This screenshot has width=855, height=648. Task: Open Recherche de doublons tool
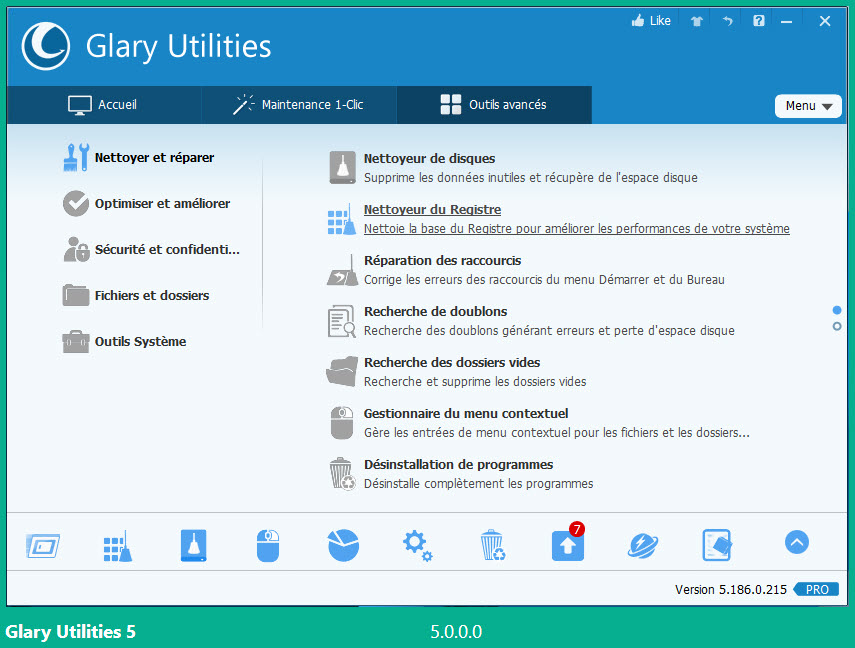click(435, 311)
